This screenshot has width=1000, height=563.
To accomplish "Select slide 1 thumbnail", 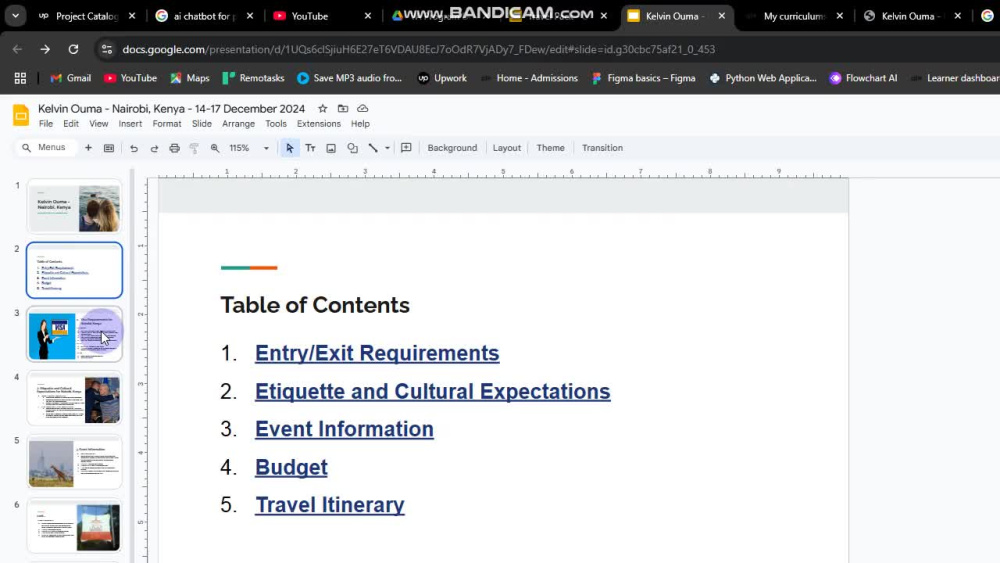I will 74,207.
